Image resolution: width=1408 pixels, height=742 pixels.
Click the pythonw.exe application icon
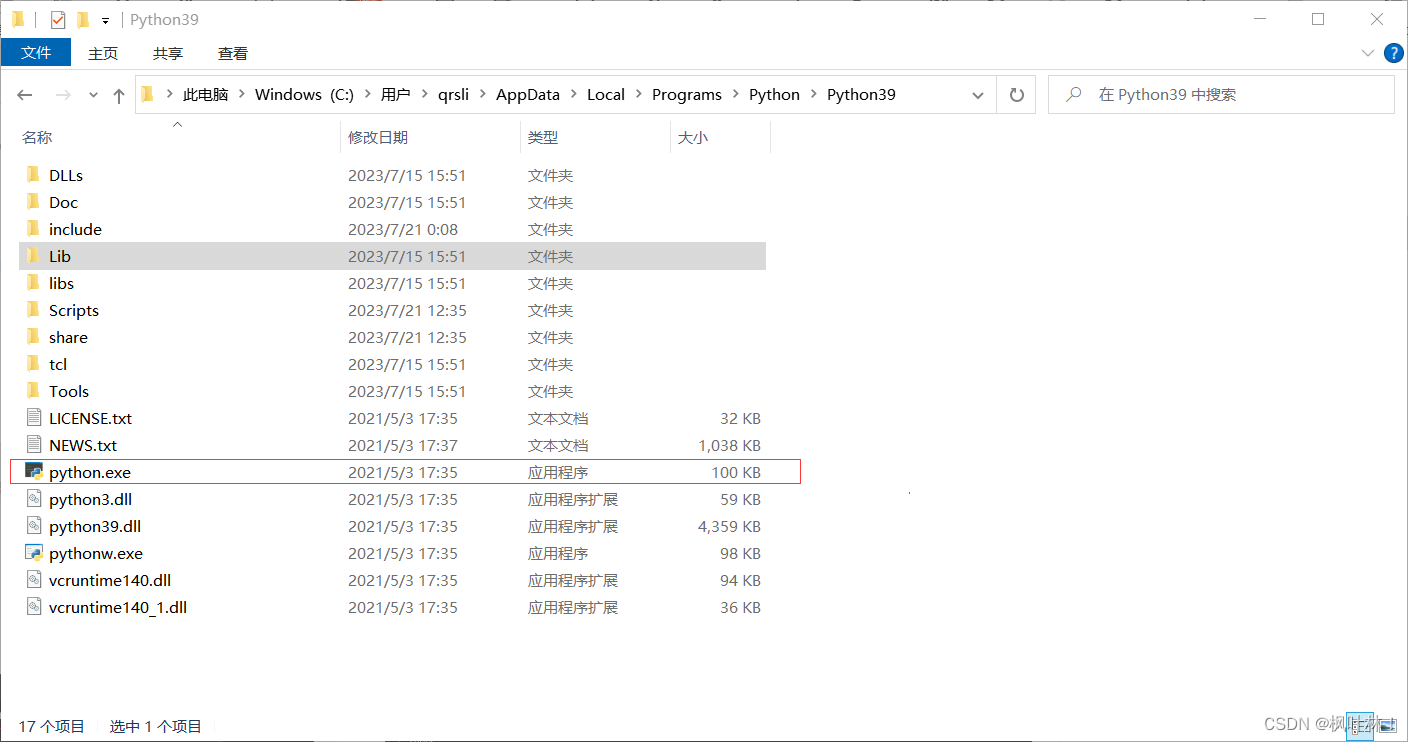point(33,553)
